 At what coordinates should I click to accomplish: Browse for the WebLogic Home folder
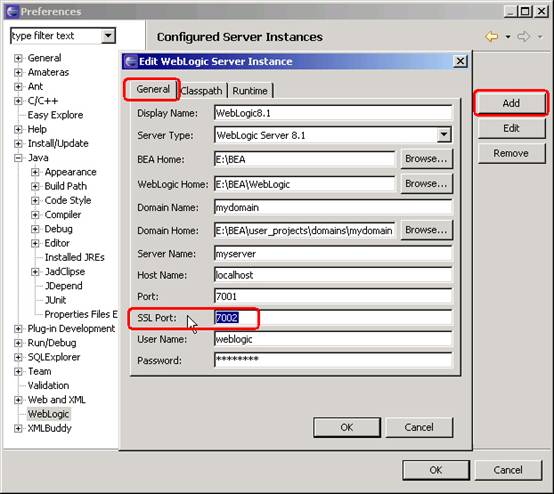[x=426, y=184]
